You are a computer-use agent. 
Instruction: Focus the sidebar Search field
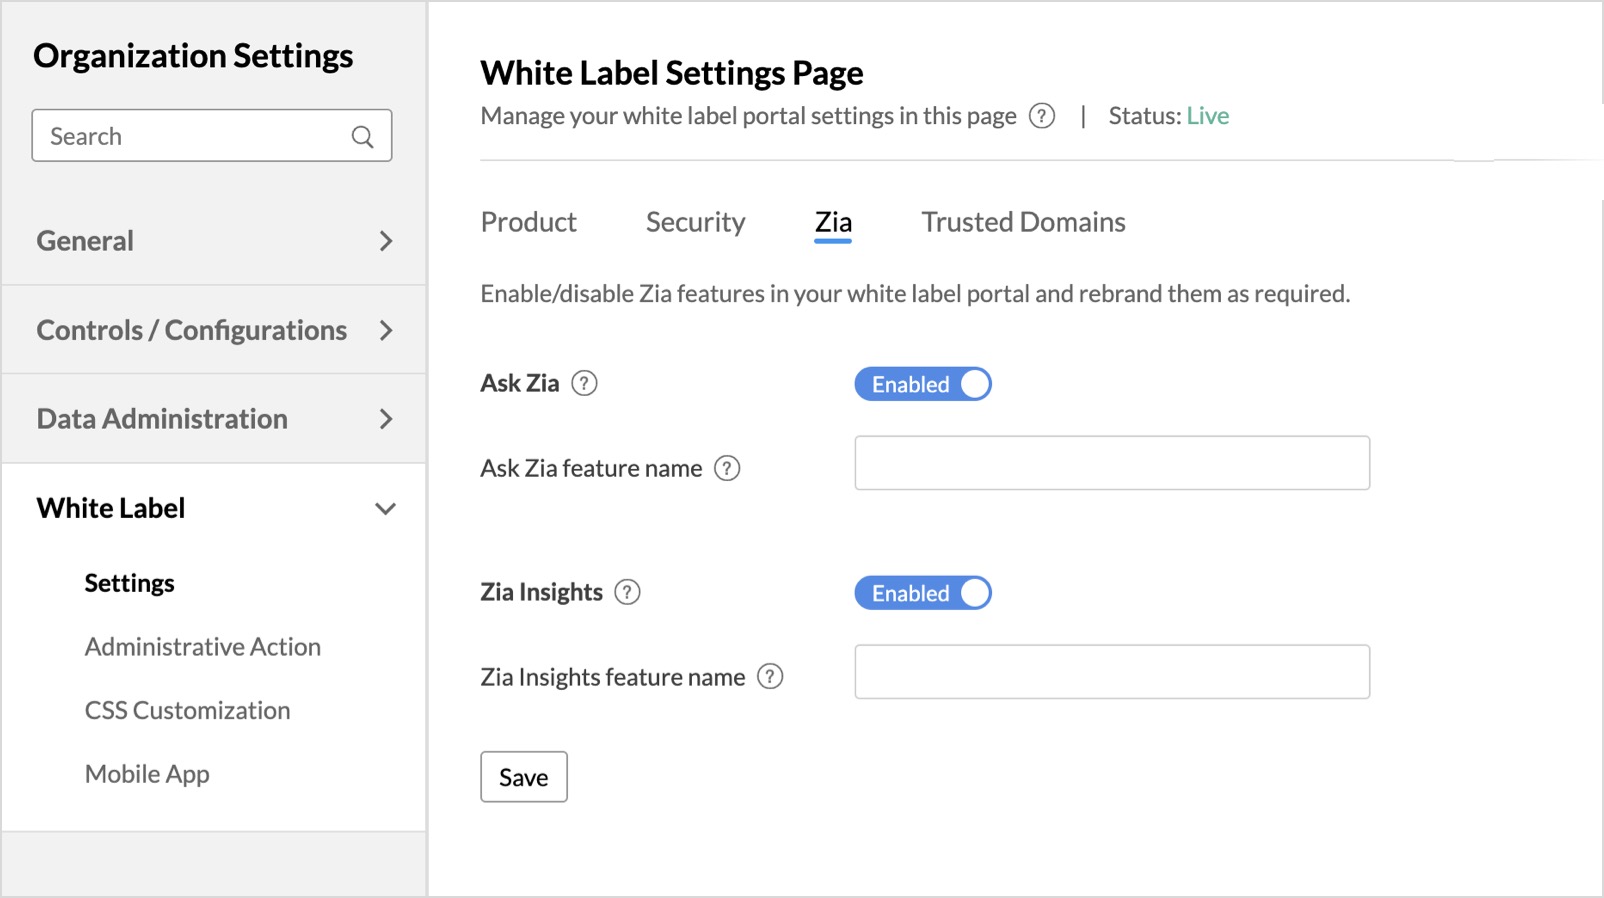coord(212,136)
